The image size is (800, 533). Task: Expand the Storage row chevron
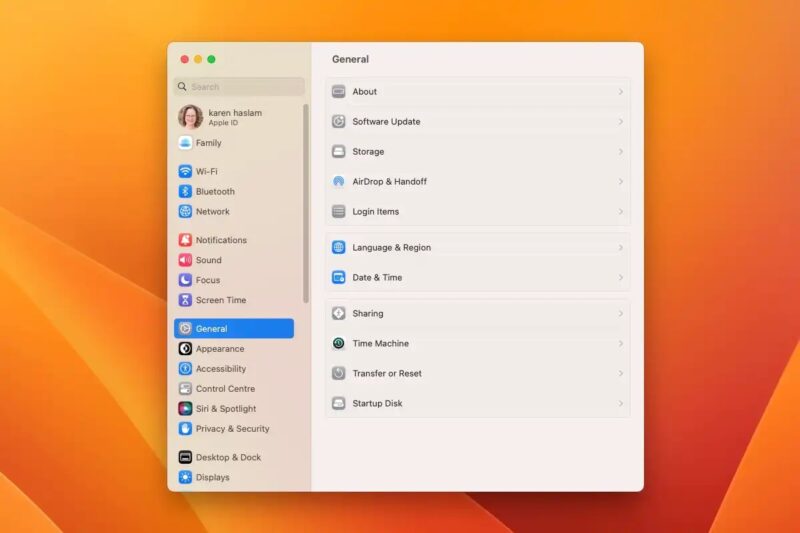click(620, 152)
